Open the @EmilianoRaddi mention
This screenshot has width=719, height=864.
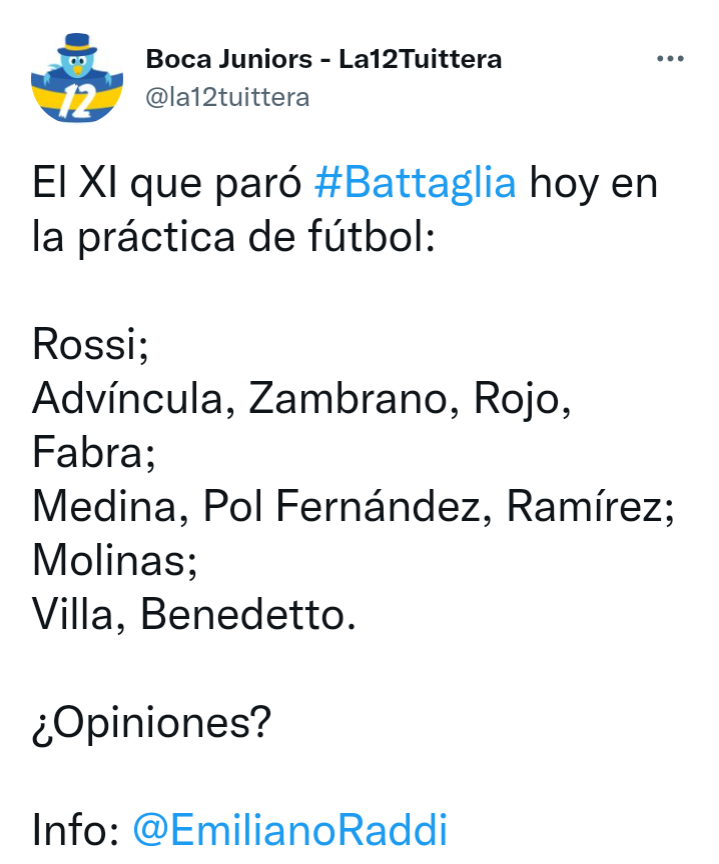pos(290,830)
